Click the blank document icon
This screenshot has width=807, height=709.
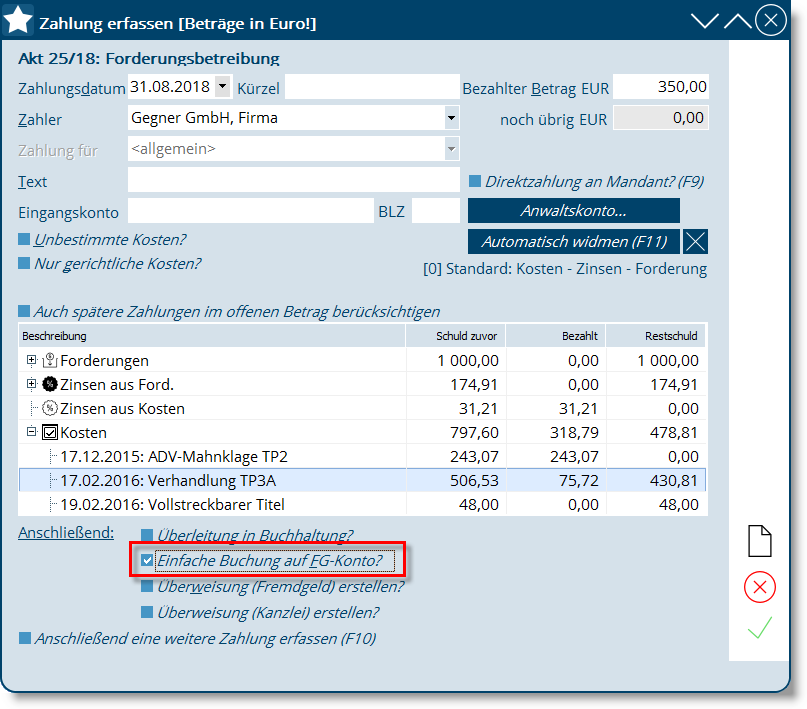tap(760, 541)
